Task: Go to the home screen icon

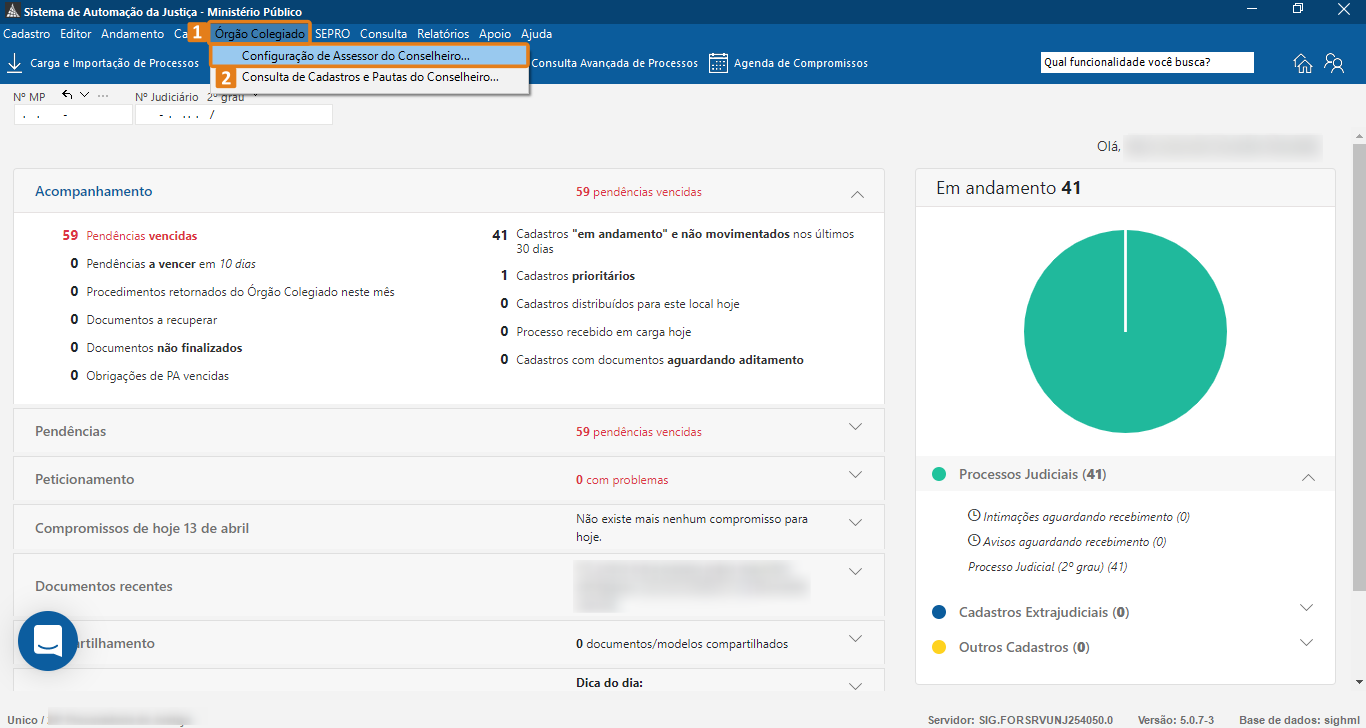Action: point(1303,63)
